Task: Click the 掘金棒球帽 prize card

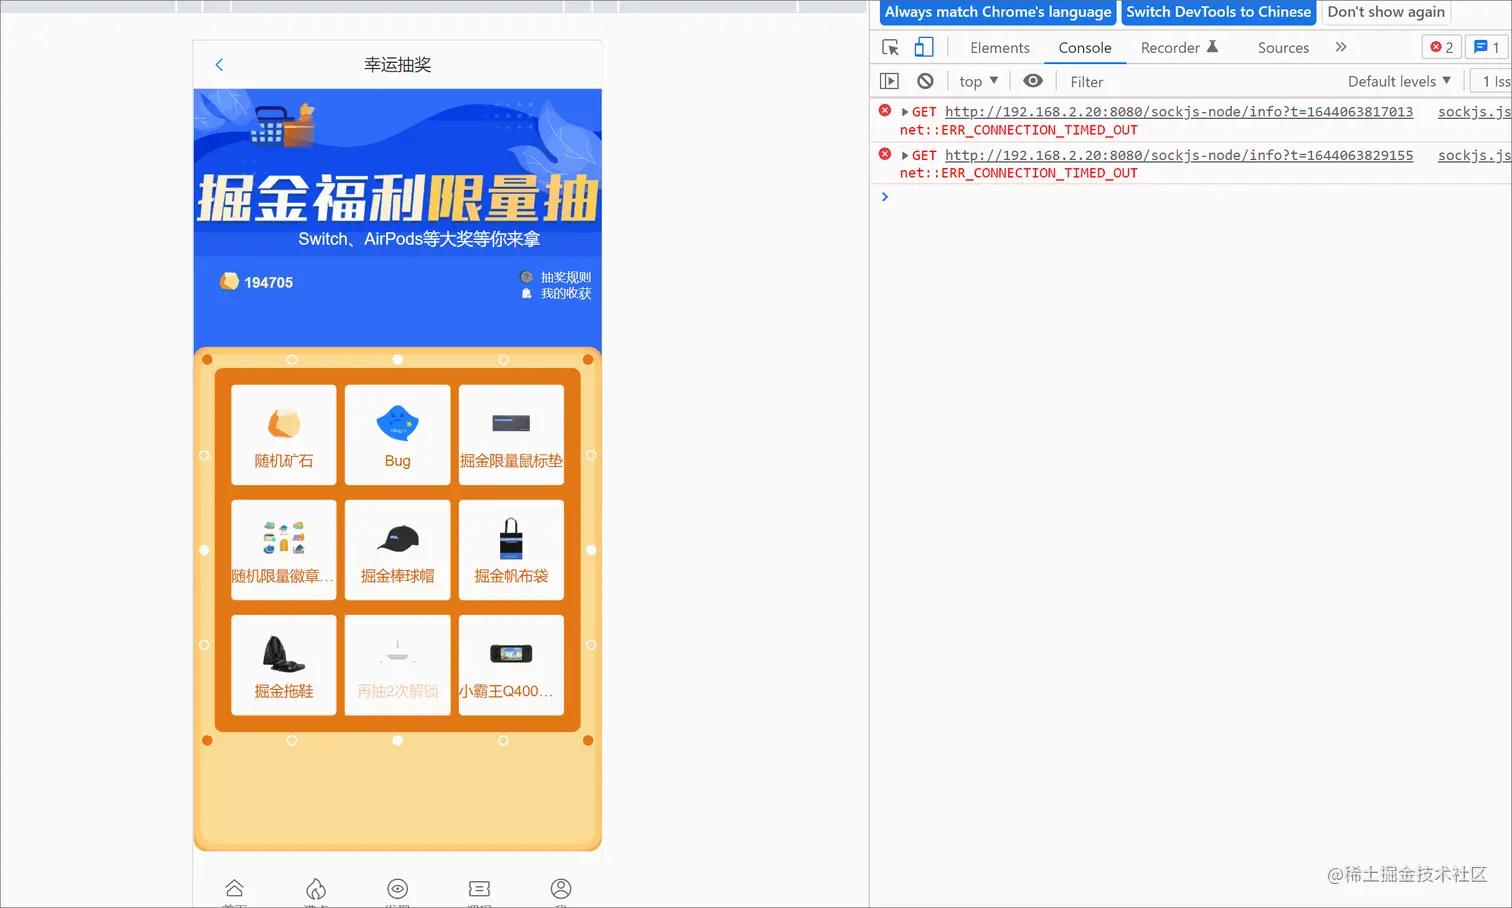Action: coord(398,550)
